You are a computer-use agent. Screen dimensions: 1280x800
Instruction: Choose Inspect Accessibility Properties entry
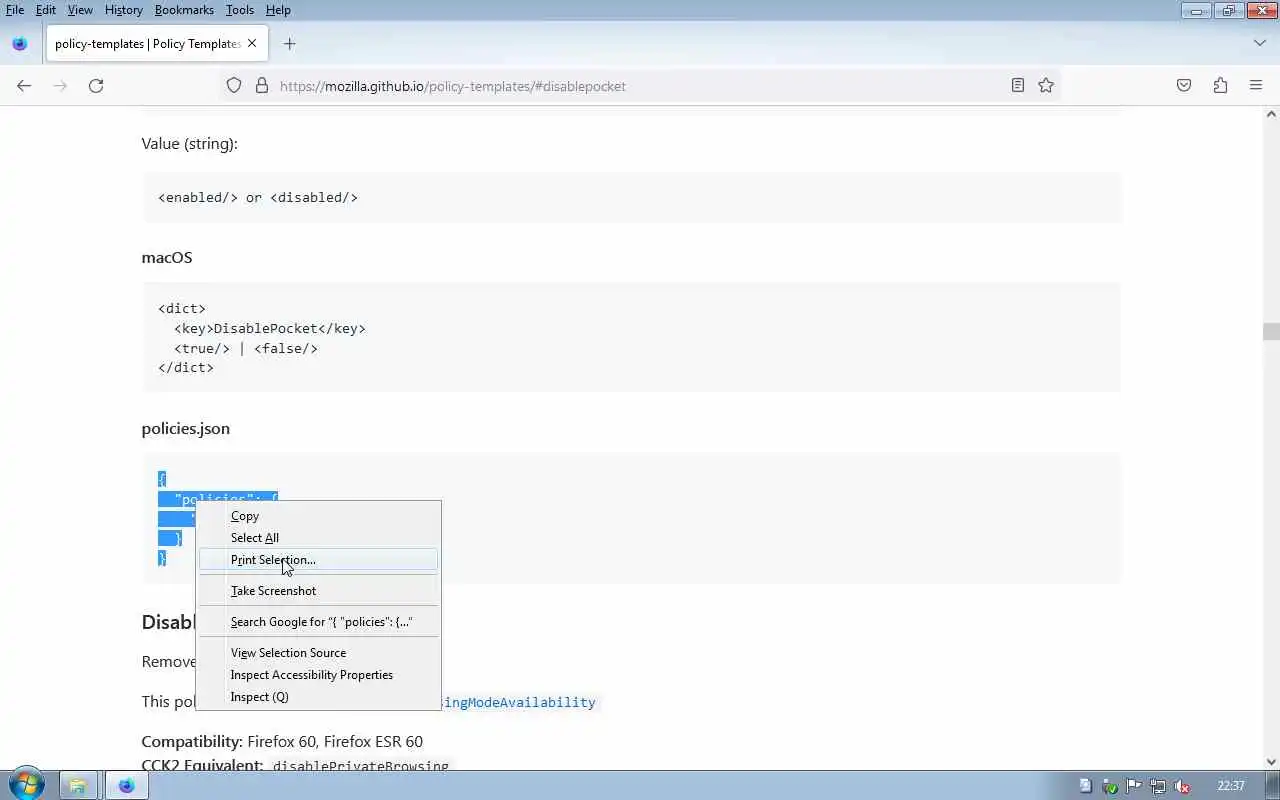318,675
